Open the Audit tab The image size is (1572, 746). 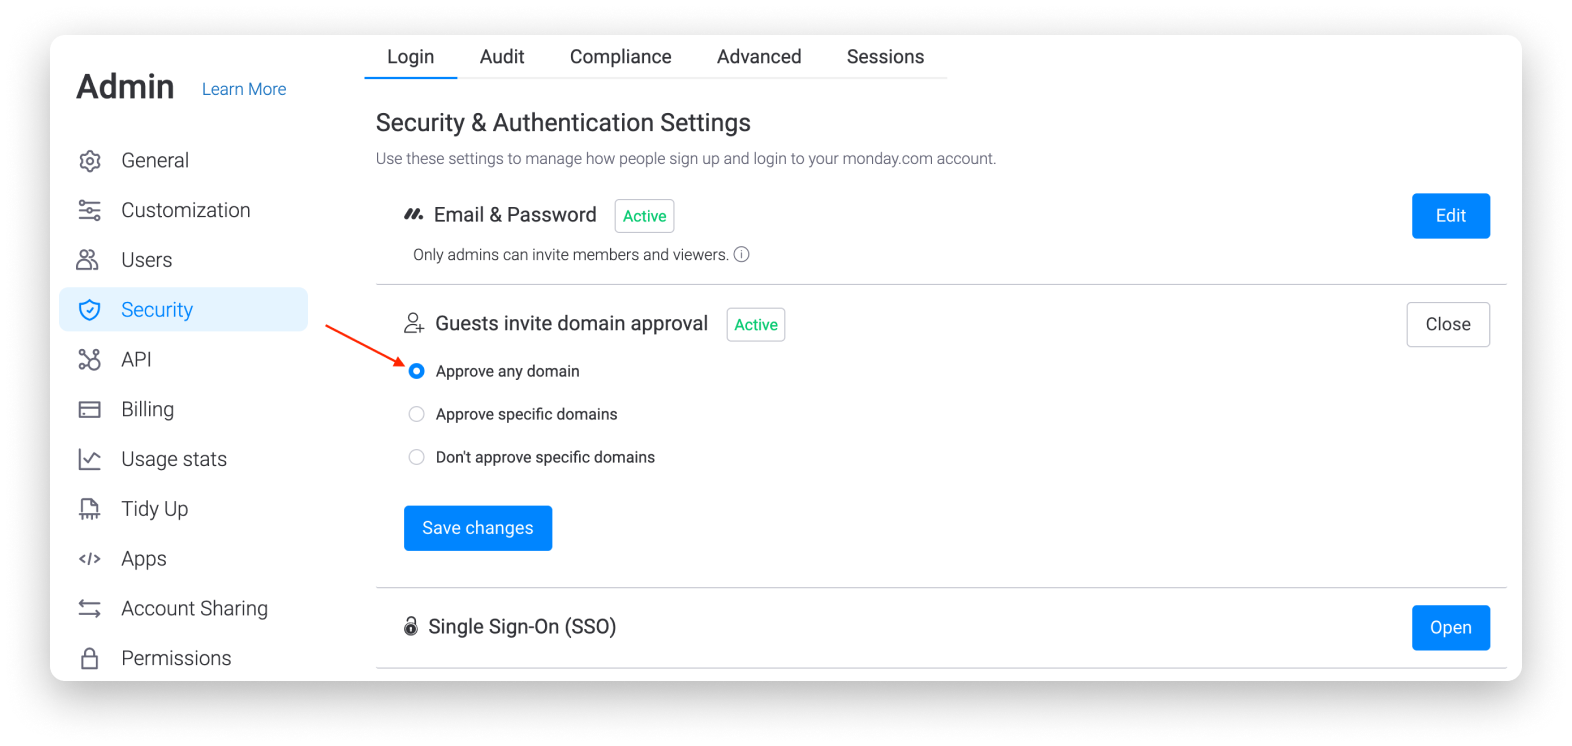(502, 57)
